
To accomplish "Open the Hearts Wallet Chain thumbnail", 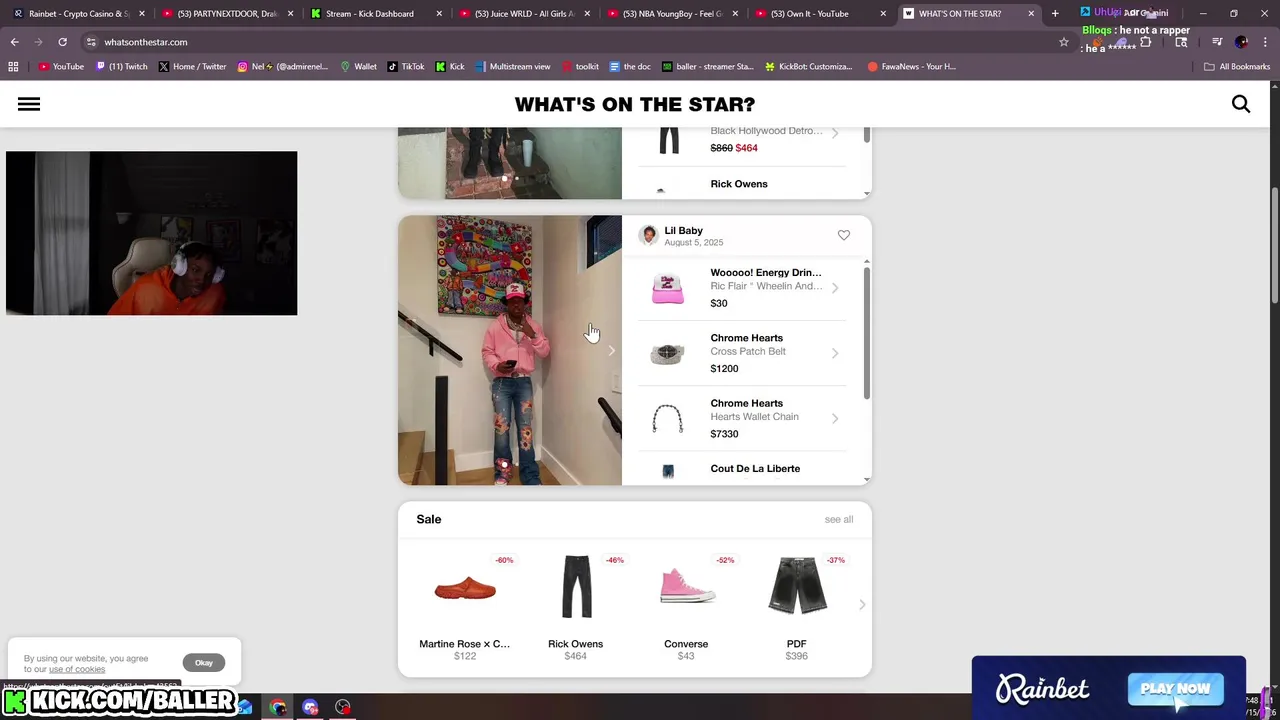I will (667, 418).
